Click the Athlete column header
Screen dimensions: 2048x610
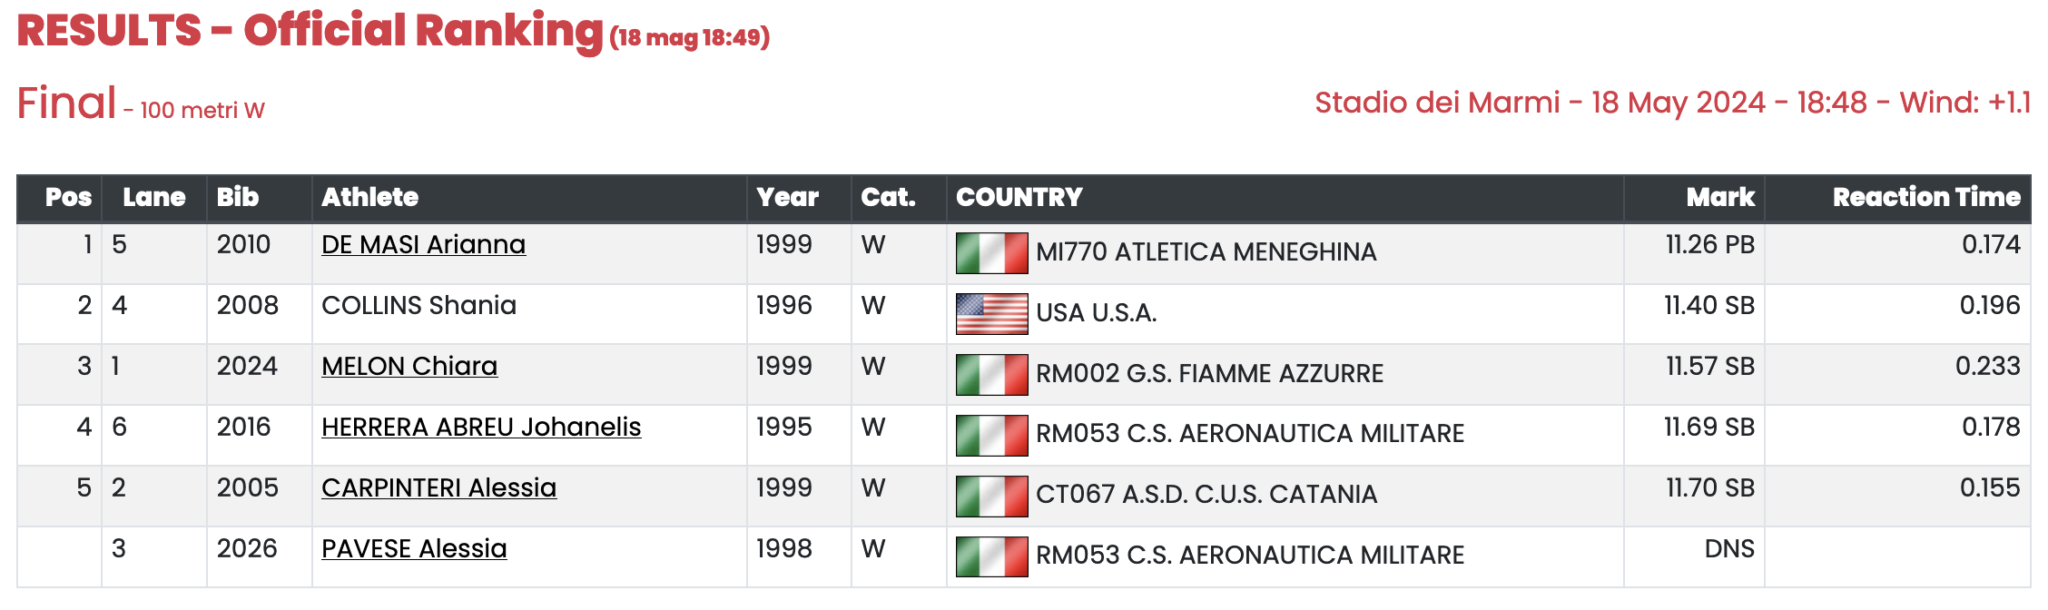[x=370, y=197]
